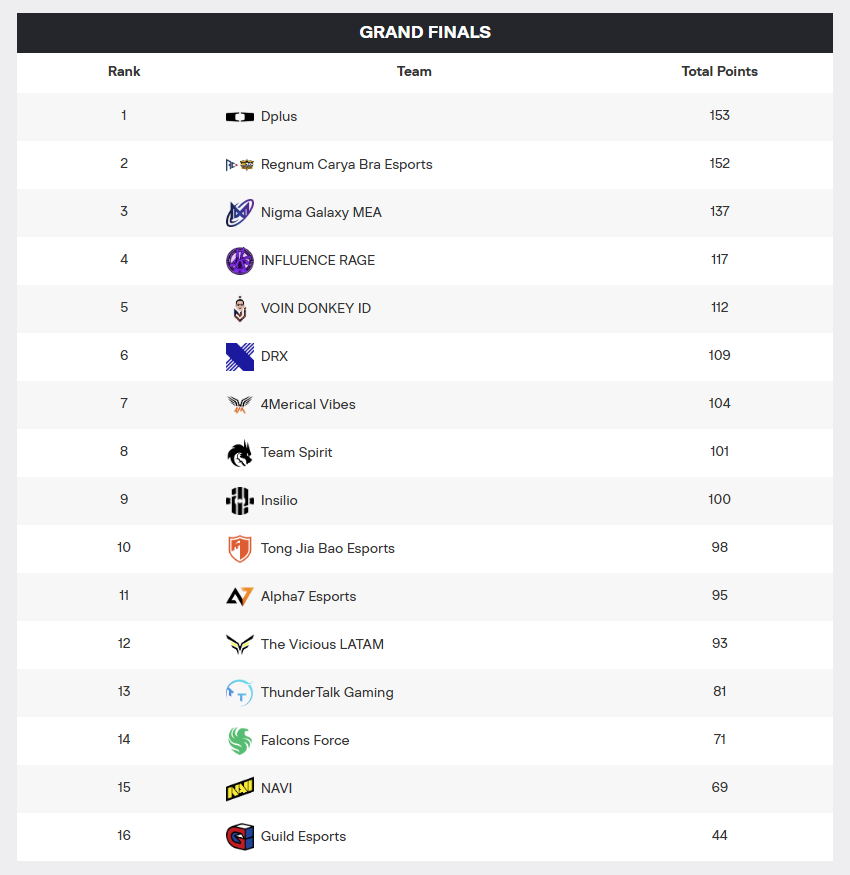850x875 pixels.
Task: Click the NAVI yellow logo
Action: pos(240,789)
